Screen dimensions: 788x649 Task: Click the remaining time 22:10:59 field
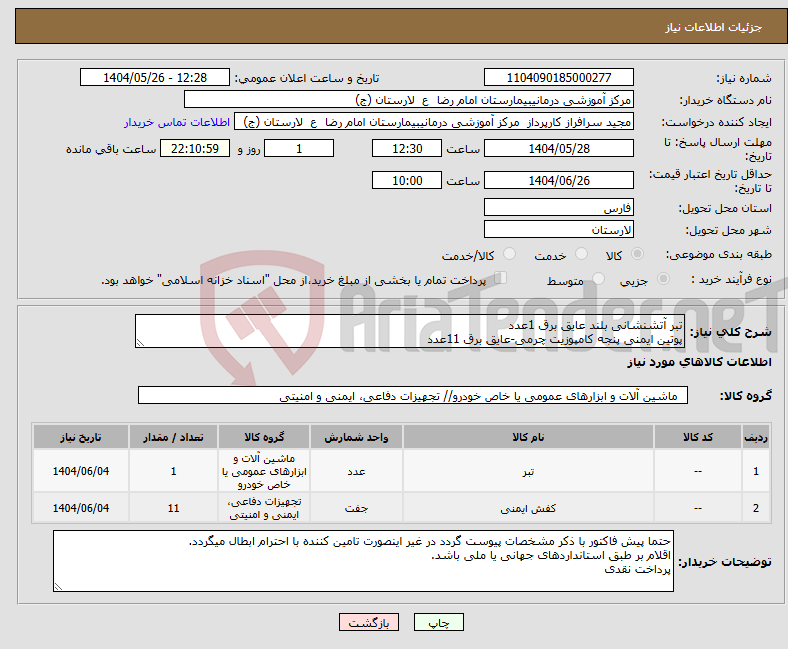(195, 148)
